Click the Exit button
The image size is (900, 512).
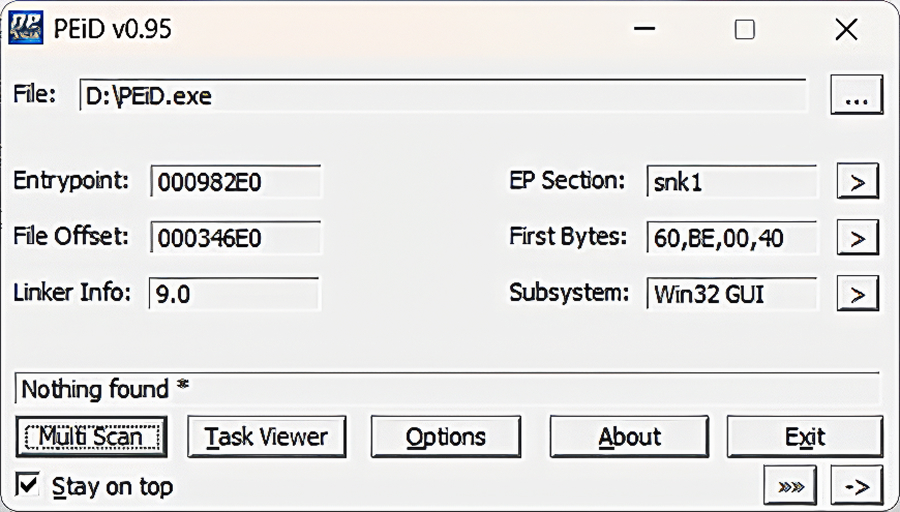(805, 437)
